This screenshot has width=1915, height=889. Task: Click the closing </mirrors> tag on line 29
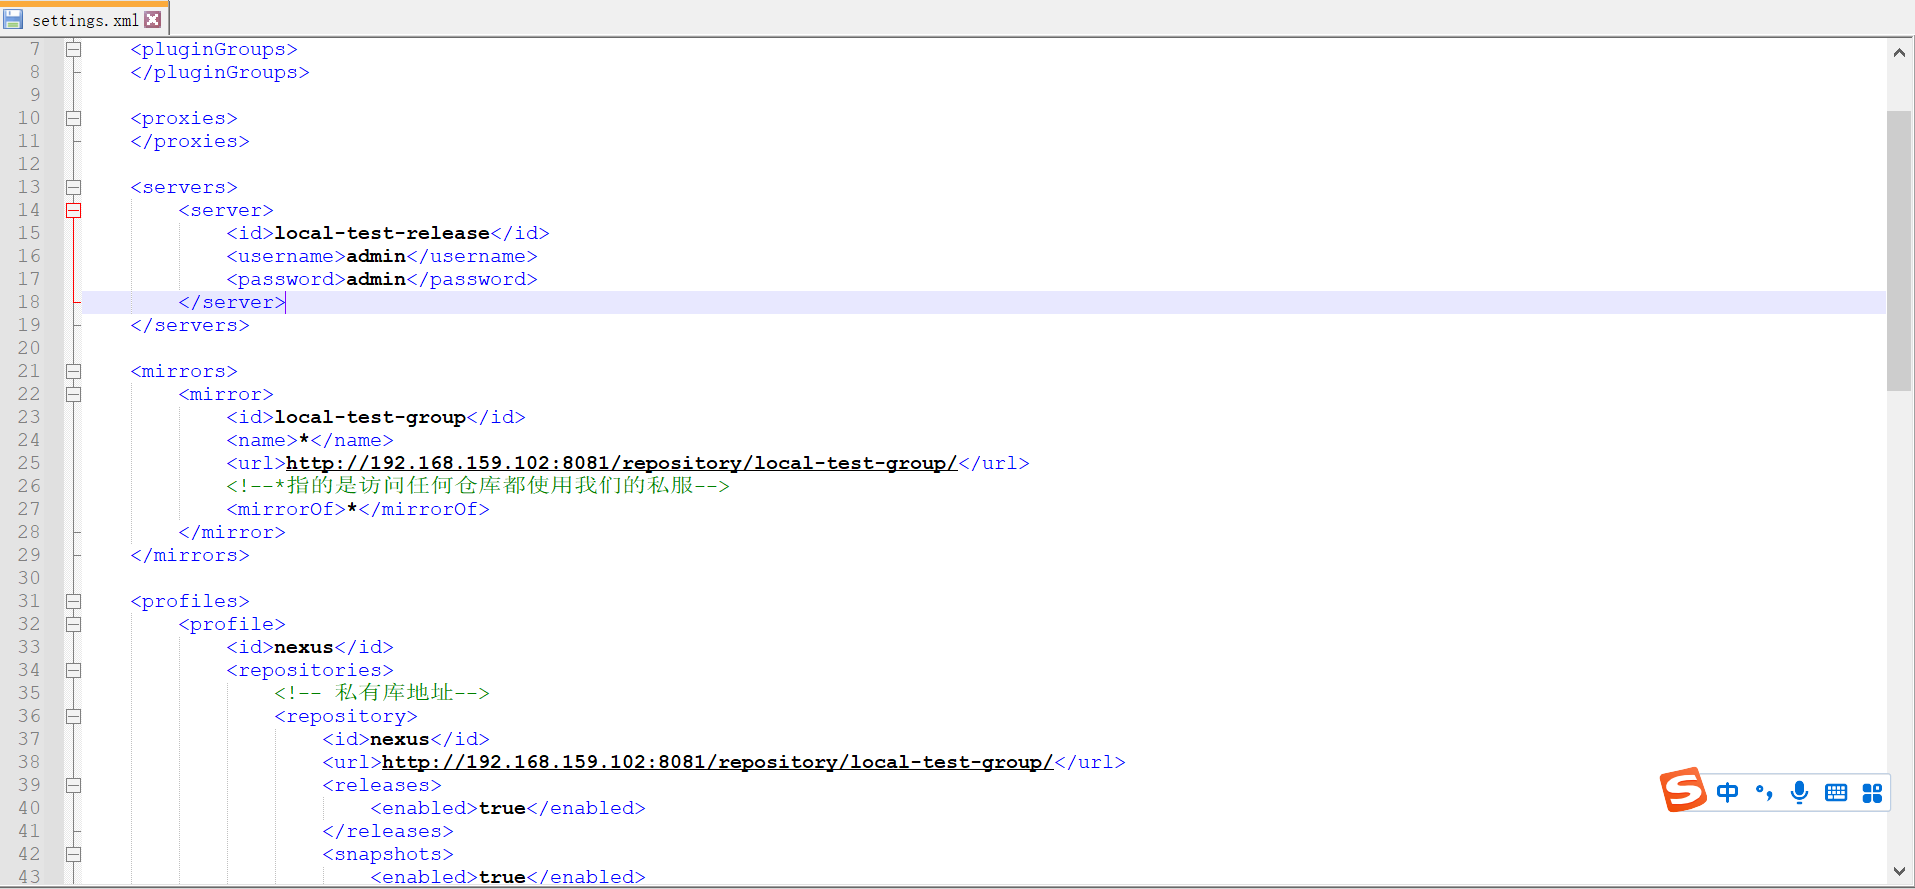tap(190, 555)
